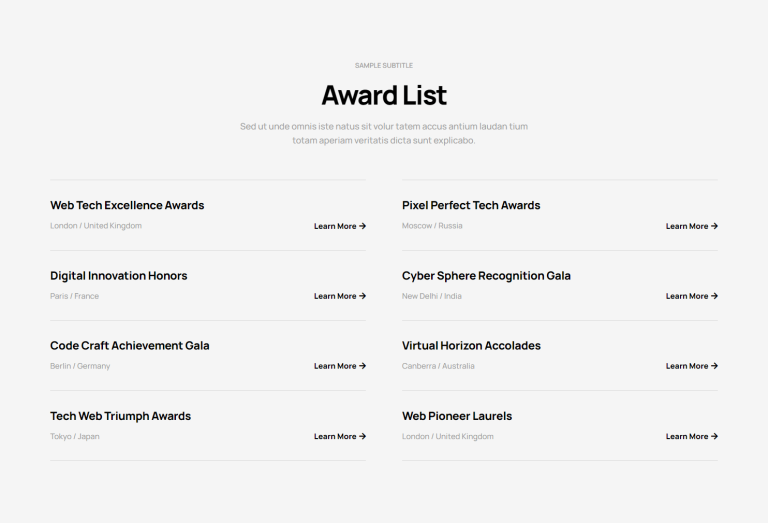The height and width of the screenshot is (523, 768).
Task: Follow Learn More link for Digital Innovation Honors
Action: (x=335, y=296)
